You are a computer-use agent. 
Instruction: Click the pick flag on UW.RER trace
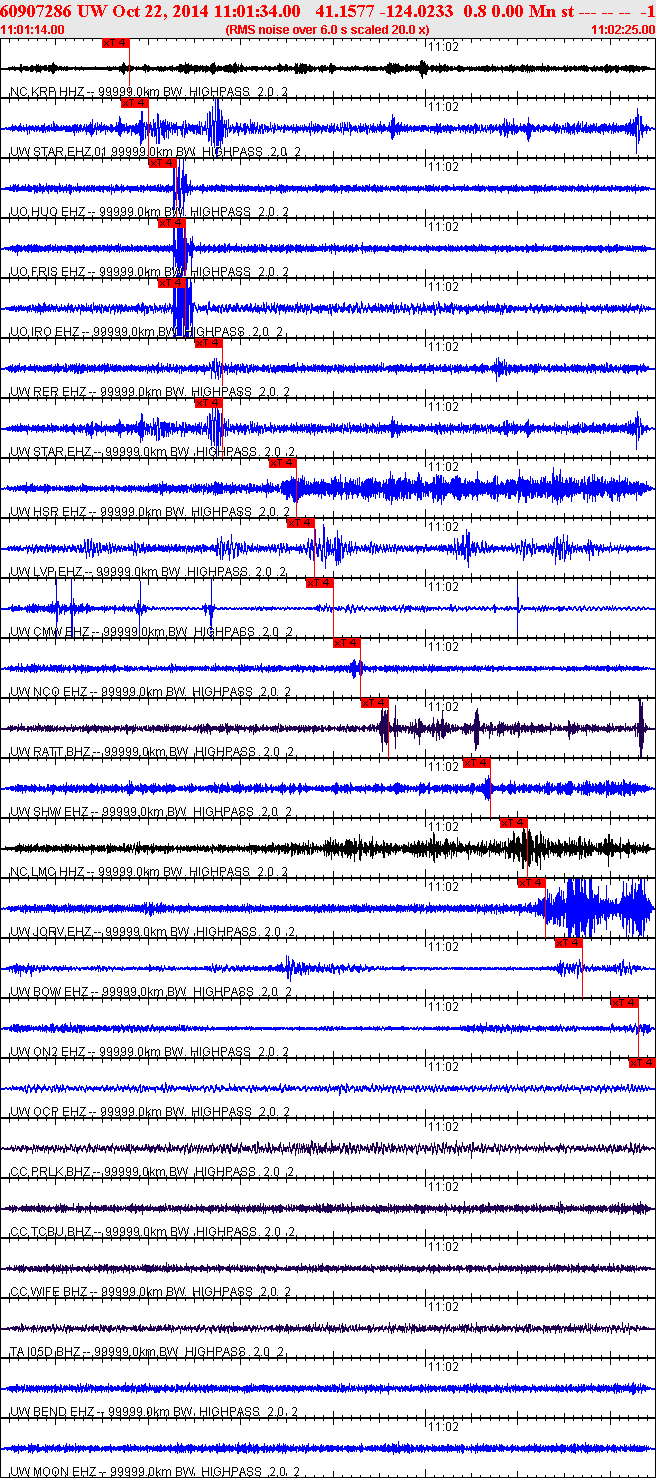coord(208,343)
